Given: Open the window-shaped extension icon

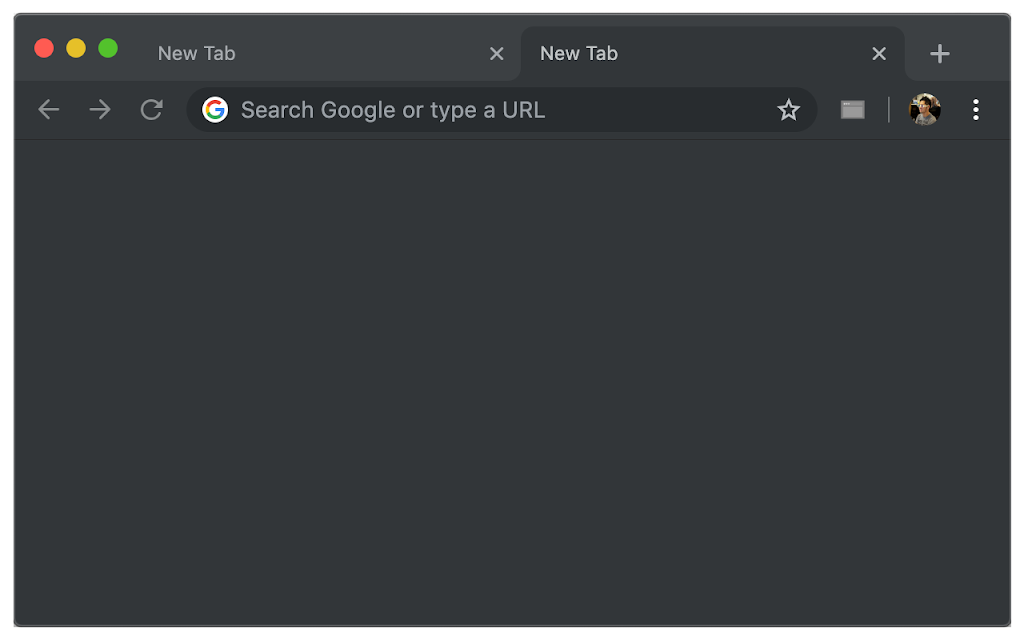Looking at the screenshot, I should tap(852, 110).
